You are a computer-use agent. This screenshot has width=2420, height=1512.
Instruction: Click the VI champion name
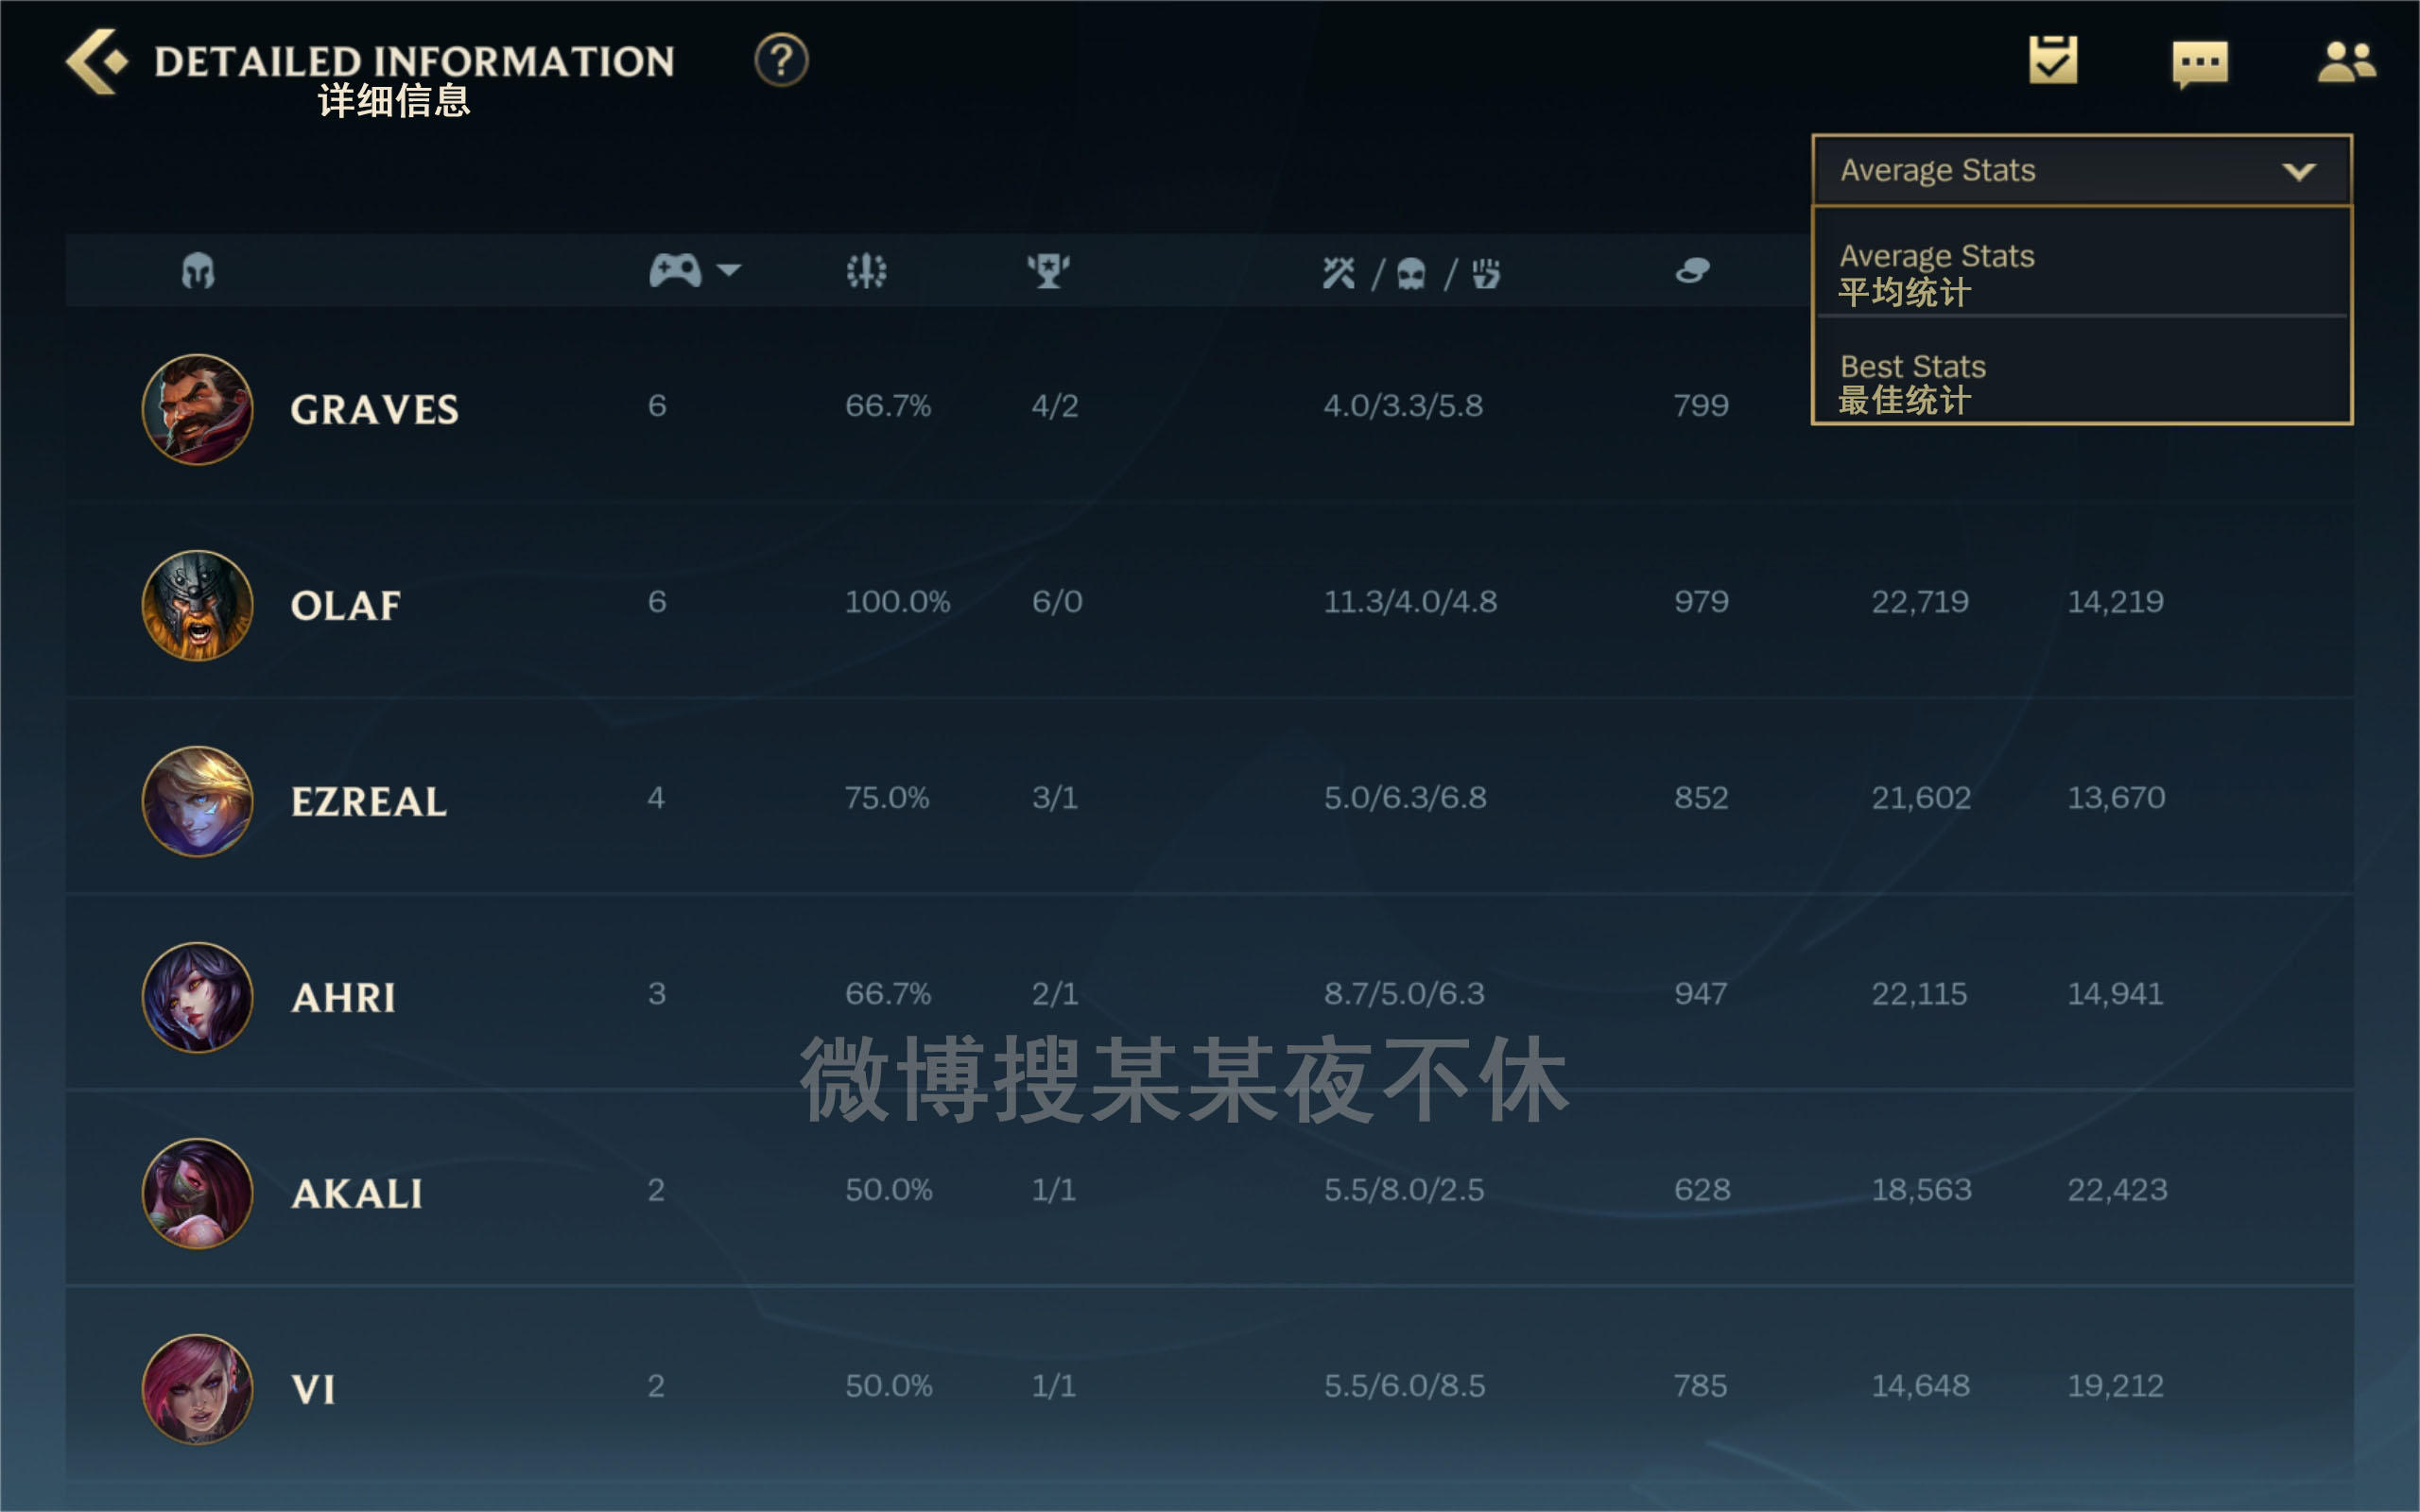[313, 1390]
